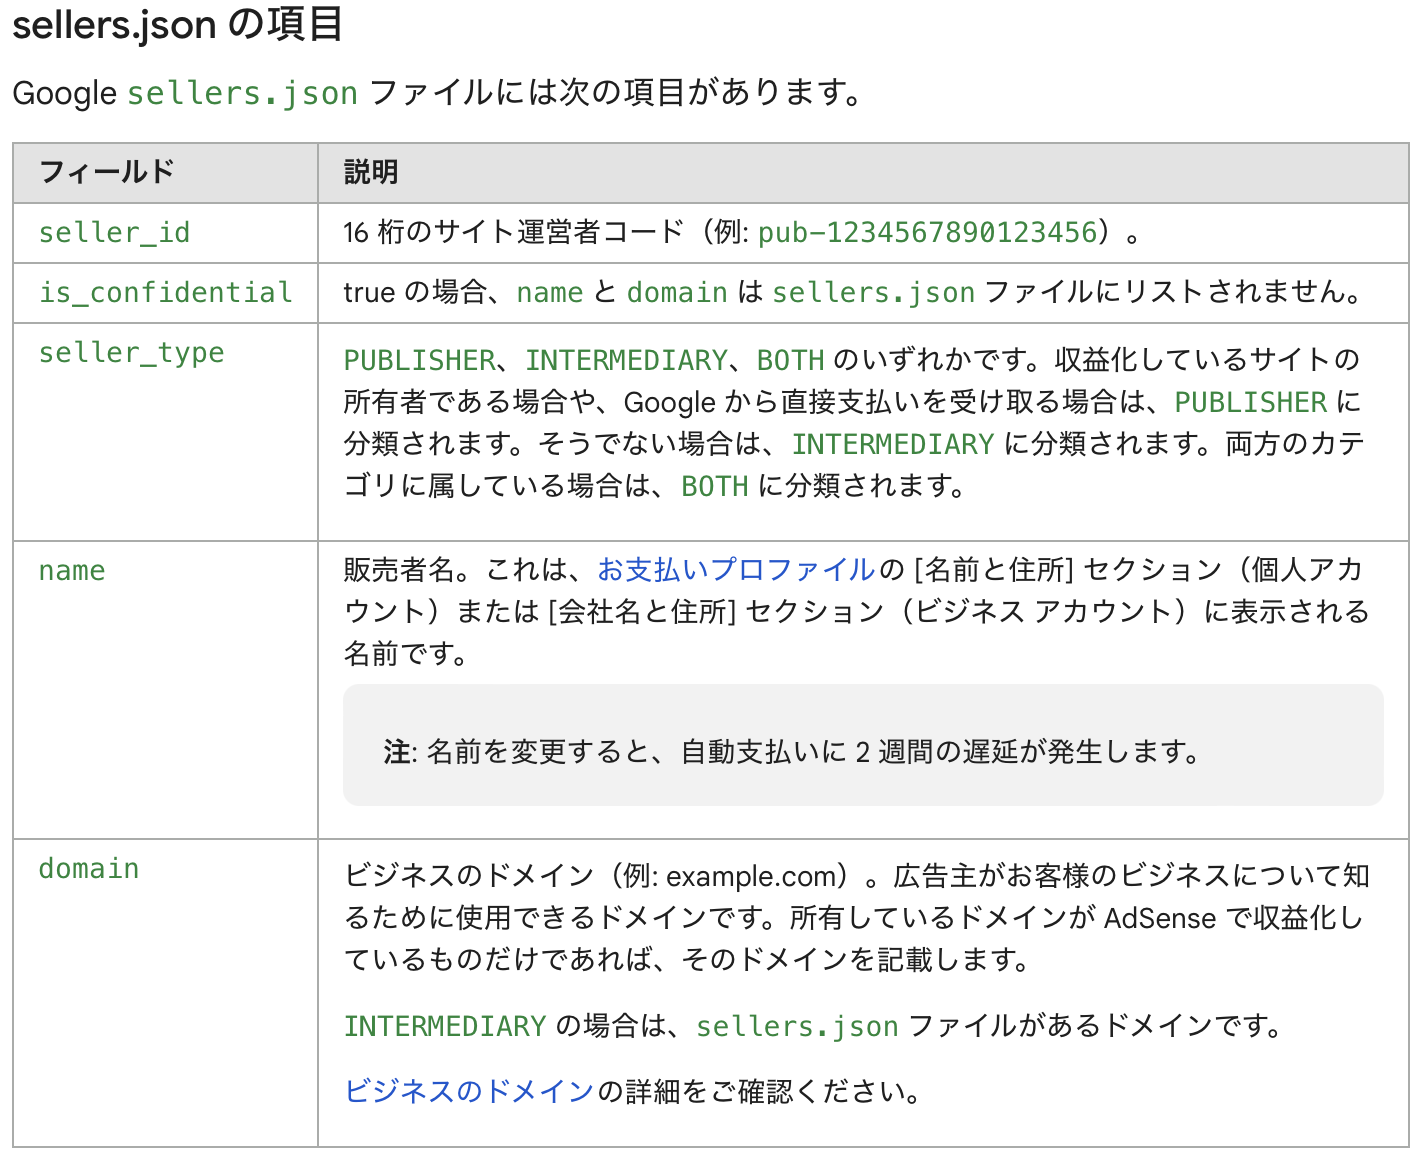The image size is (1414, 1154).
Task: Click the first BOTH code in seller_type description
Action: pyautogui.click(x=790, y=360)
